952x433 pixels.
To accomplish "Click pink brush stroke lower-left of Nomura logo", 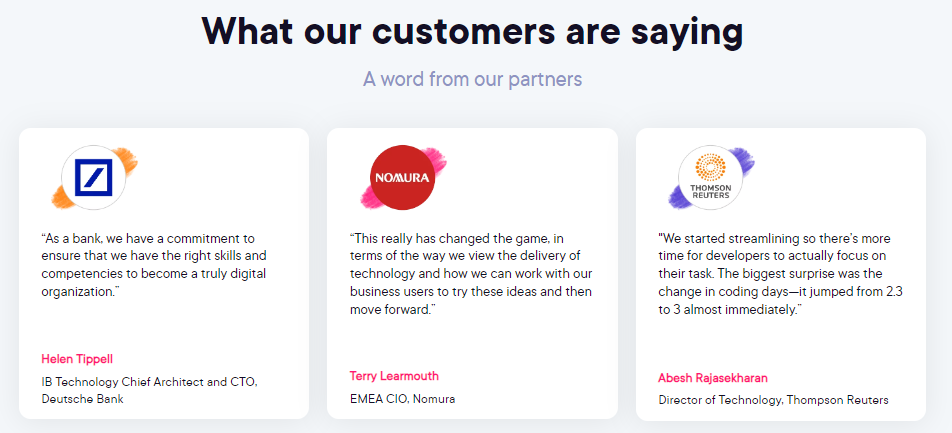I will click(367, 199).
